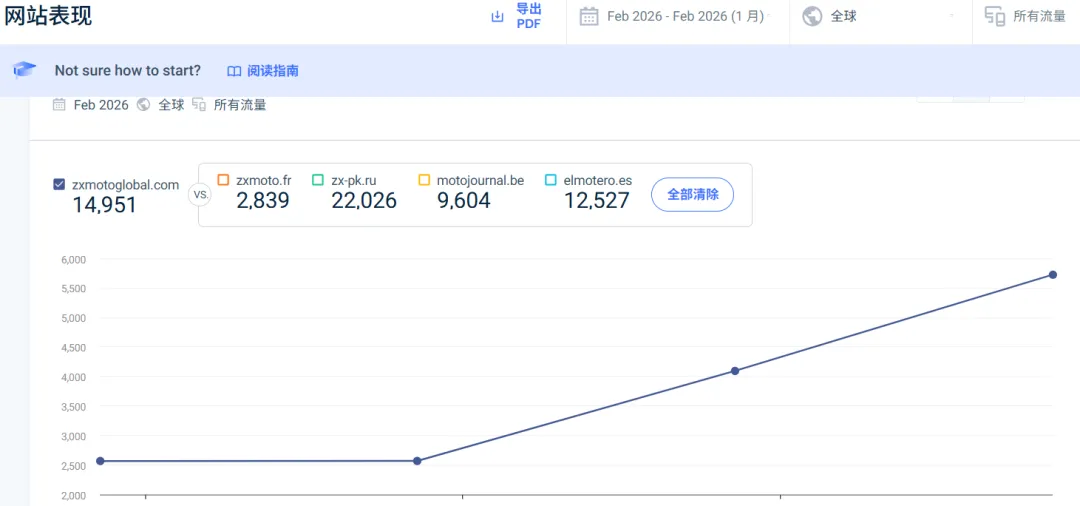Click the globe icon beside 全球
The image size is (1080, 506).
pos(812,16)
